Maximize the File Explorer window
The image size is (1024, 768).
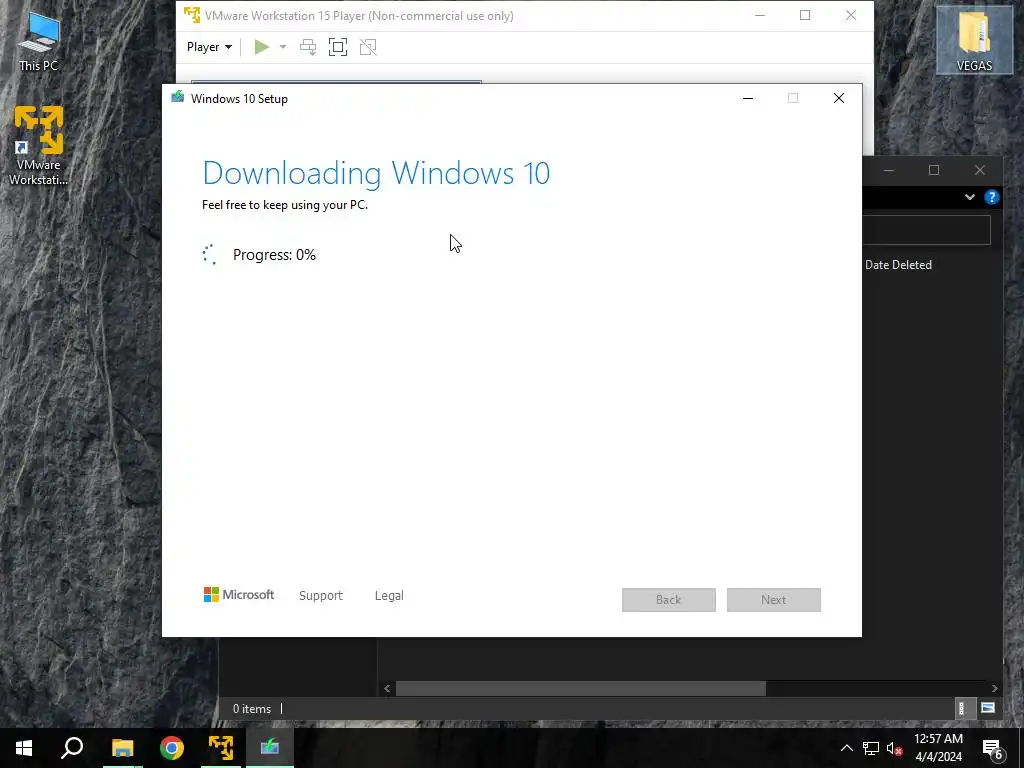[x=934, y=170]
